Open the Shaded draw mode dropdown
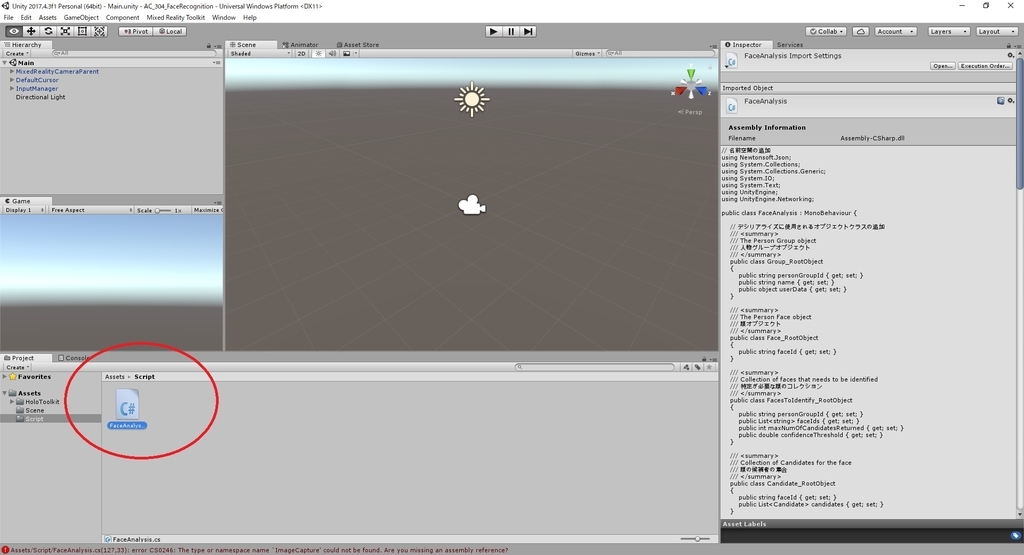Viewport: 1024px width, 555px height. pos(259,54)
